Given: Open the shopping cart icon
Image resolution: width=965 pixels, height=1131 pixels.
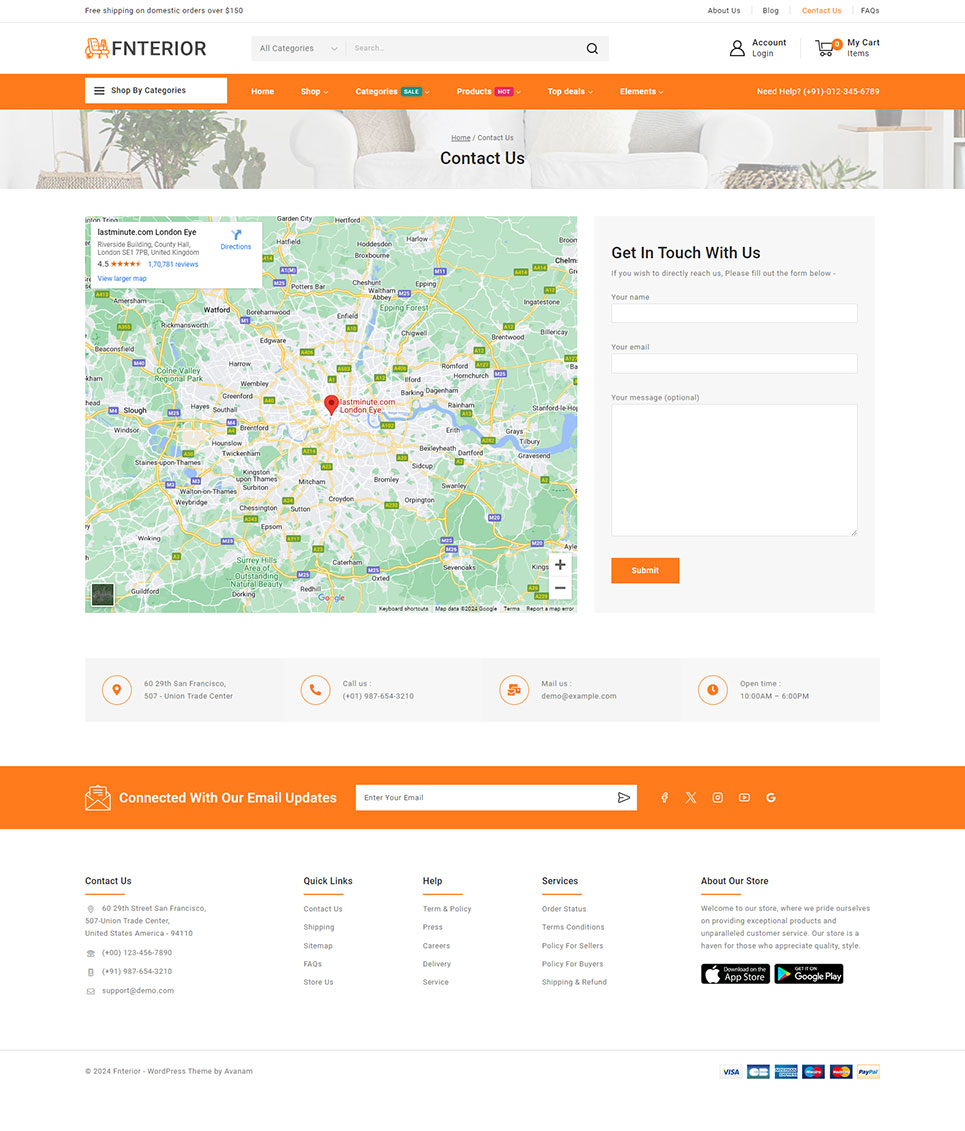Looking at the screenshot, I should click(825, 48).
